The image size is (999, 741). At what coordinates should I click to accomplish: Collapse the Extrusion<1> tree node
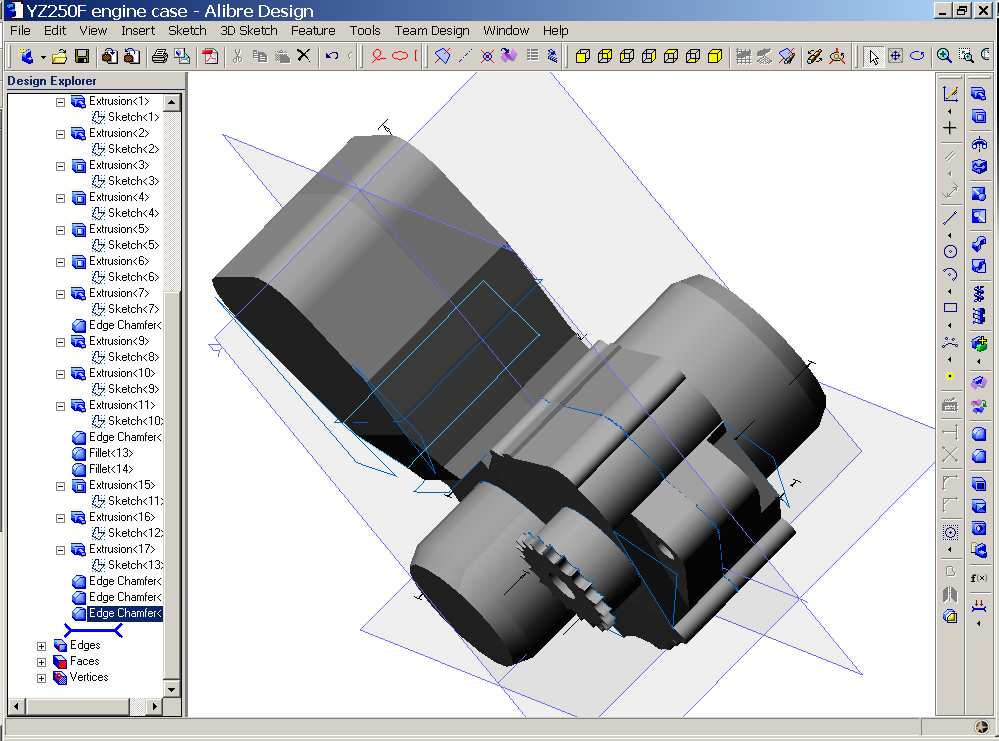[60, 102]
